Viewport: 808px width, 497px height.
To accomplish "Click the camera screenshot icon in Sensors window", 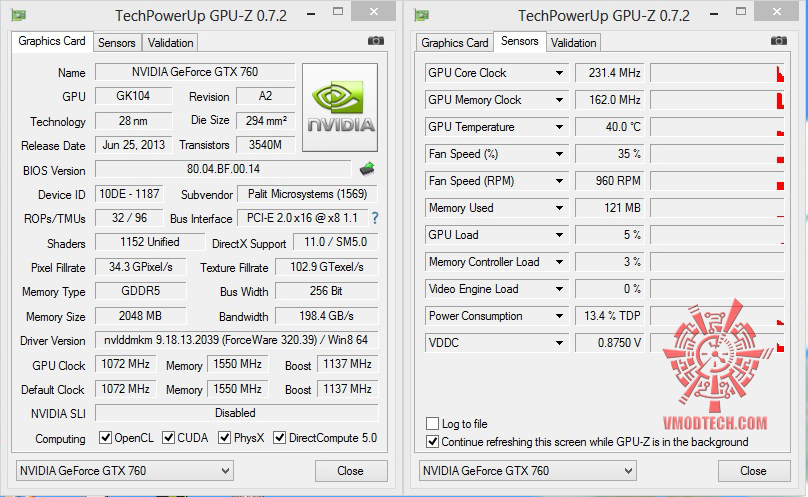I will (778, 41).
